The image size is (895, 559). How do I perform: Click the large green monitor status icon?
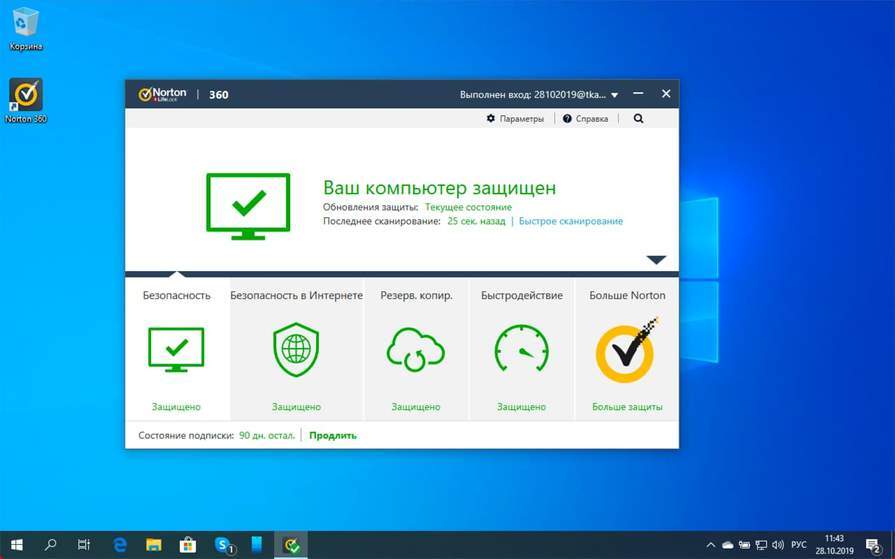click(248, 206)
